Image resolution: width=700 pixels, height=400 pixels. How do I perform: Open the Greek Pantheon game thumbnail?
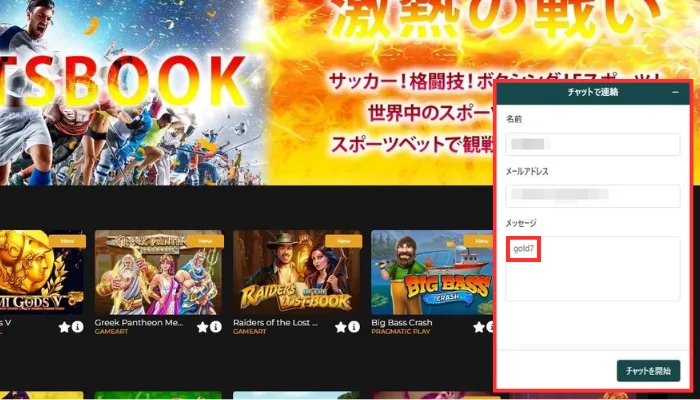click(158, 272)
